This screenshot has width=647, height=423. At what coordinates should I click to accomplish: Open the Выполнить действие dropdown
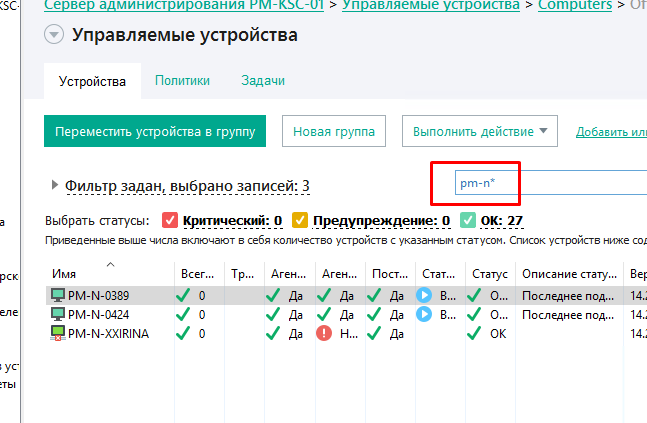coord(479,131)
